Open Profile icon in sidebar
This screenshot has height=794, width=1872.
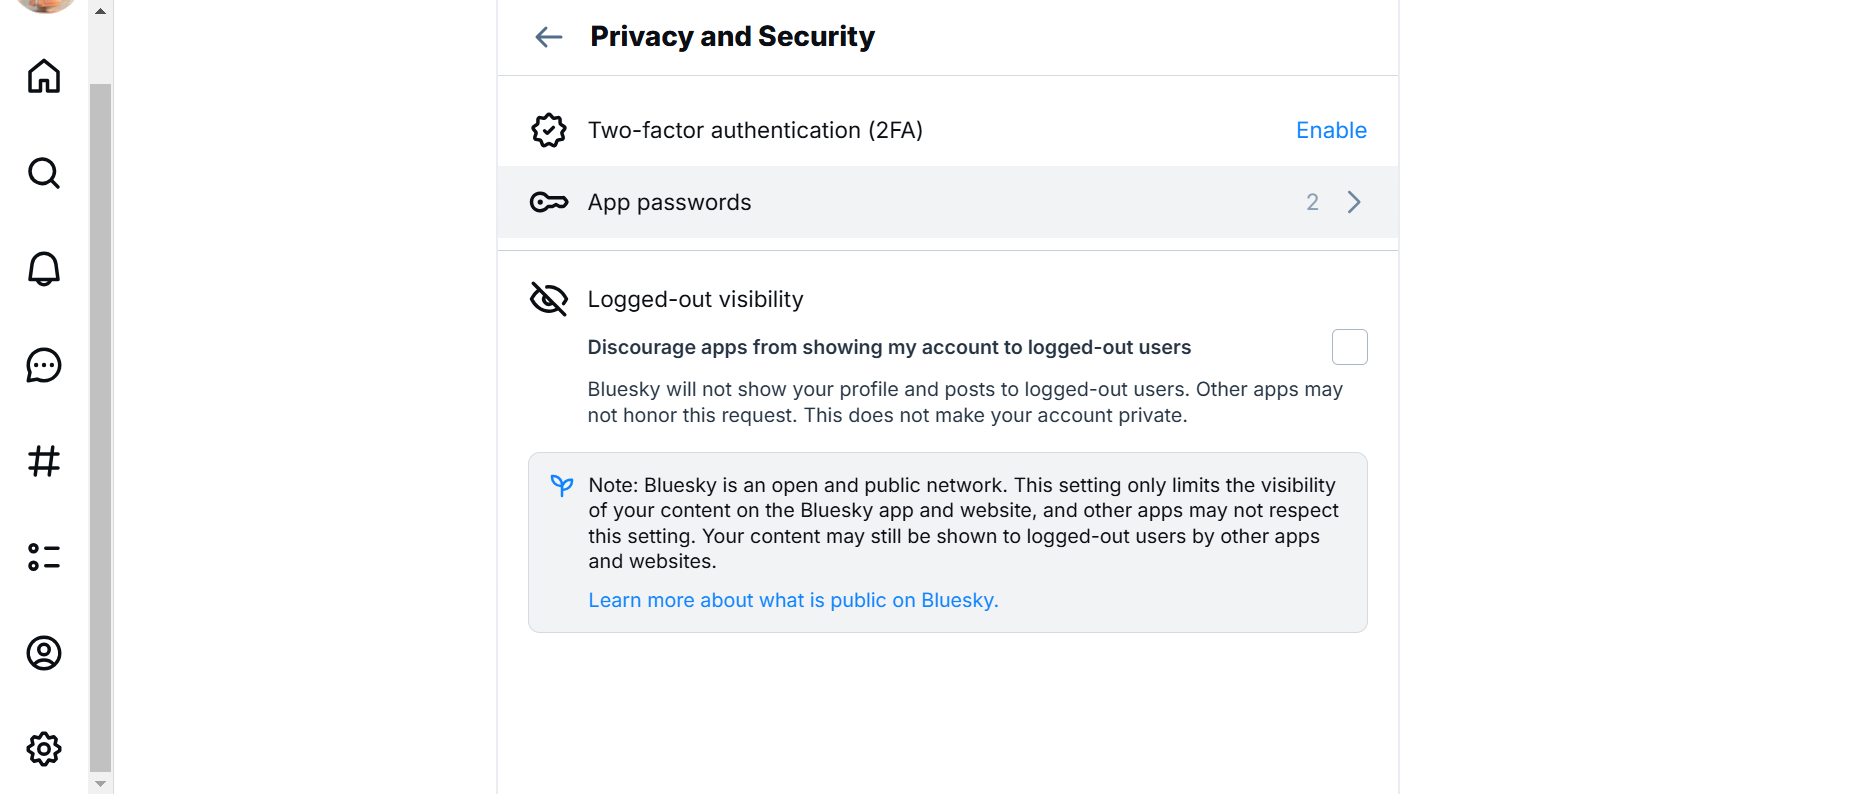[44, 653]
